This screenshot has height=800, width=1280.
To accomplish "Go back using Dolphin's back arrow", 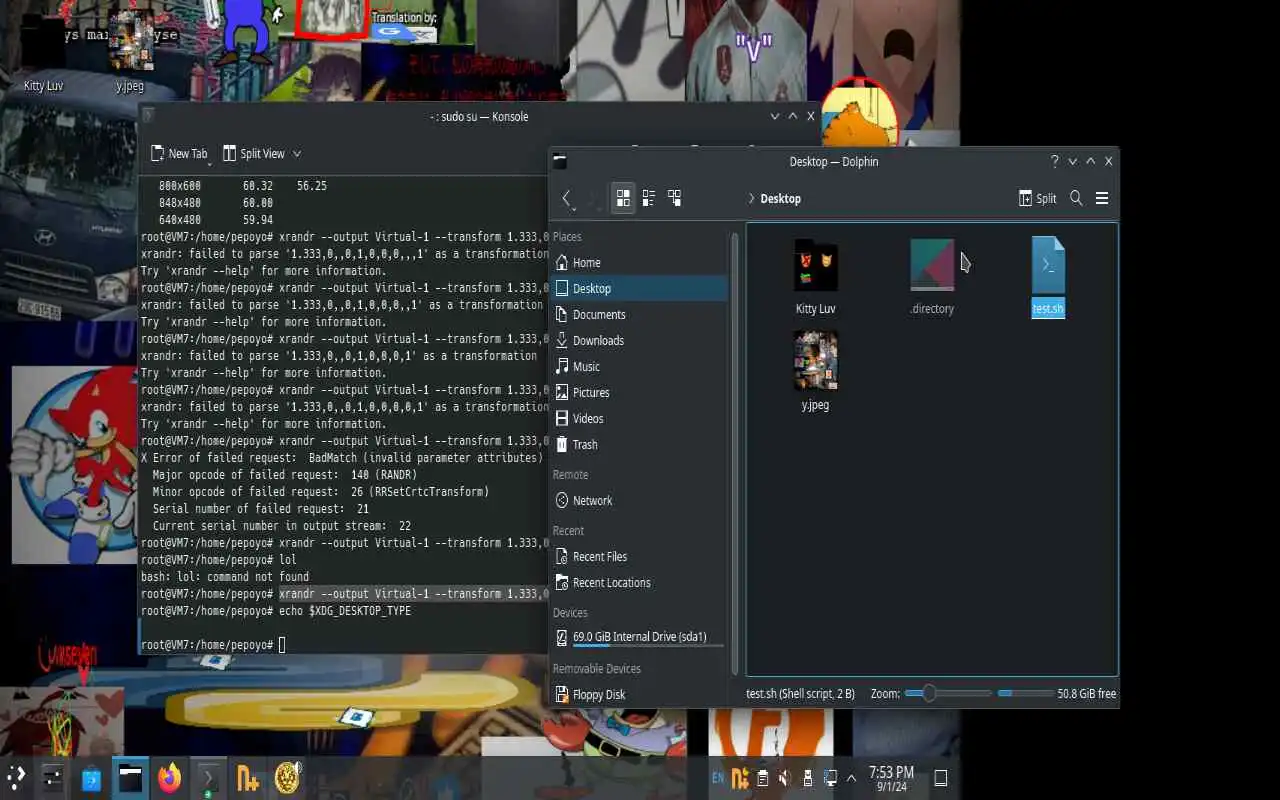I will [567, 198].
